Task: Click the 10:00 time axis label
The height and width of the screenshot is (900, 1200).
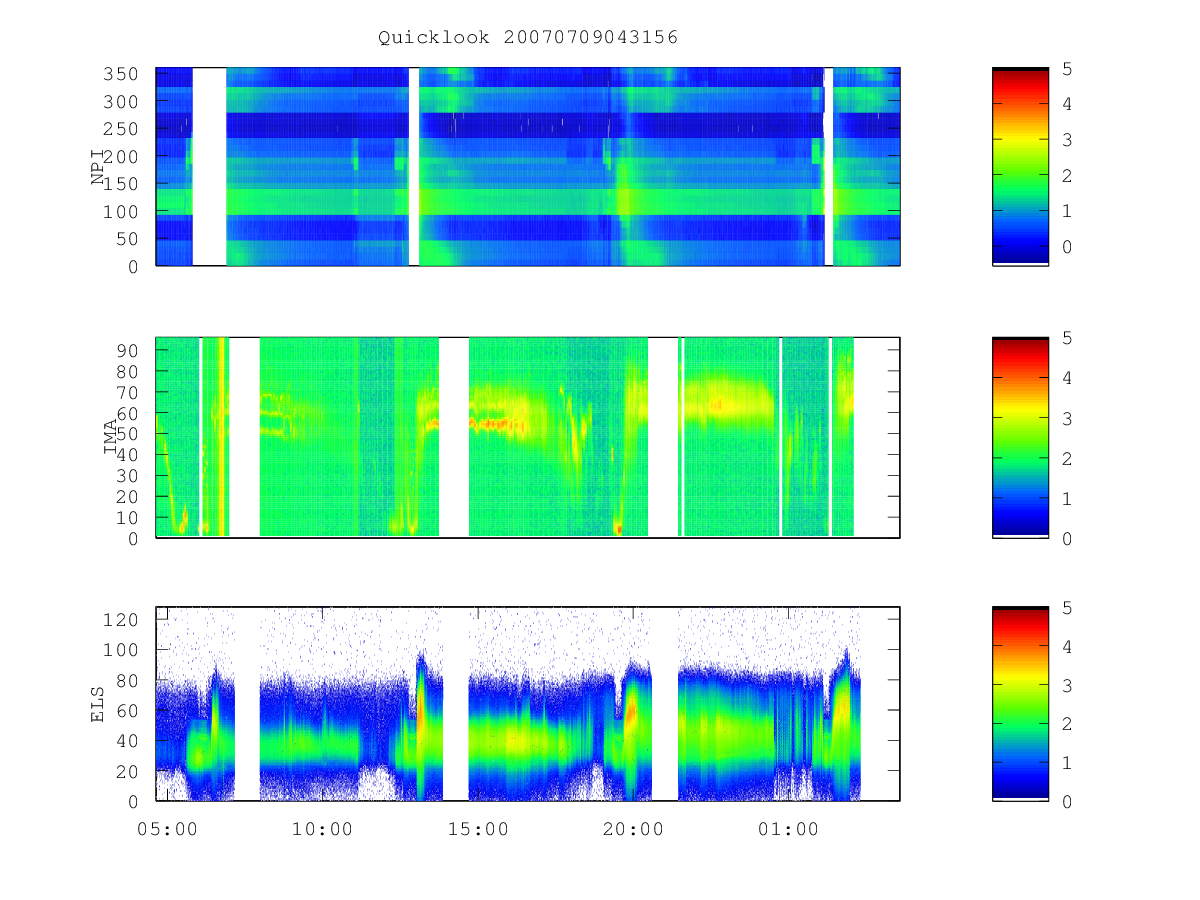Action: 322,829
